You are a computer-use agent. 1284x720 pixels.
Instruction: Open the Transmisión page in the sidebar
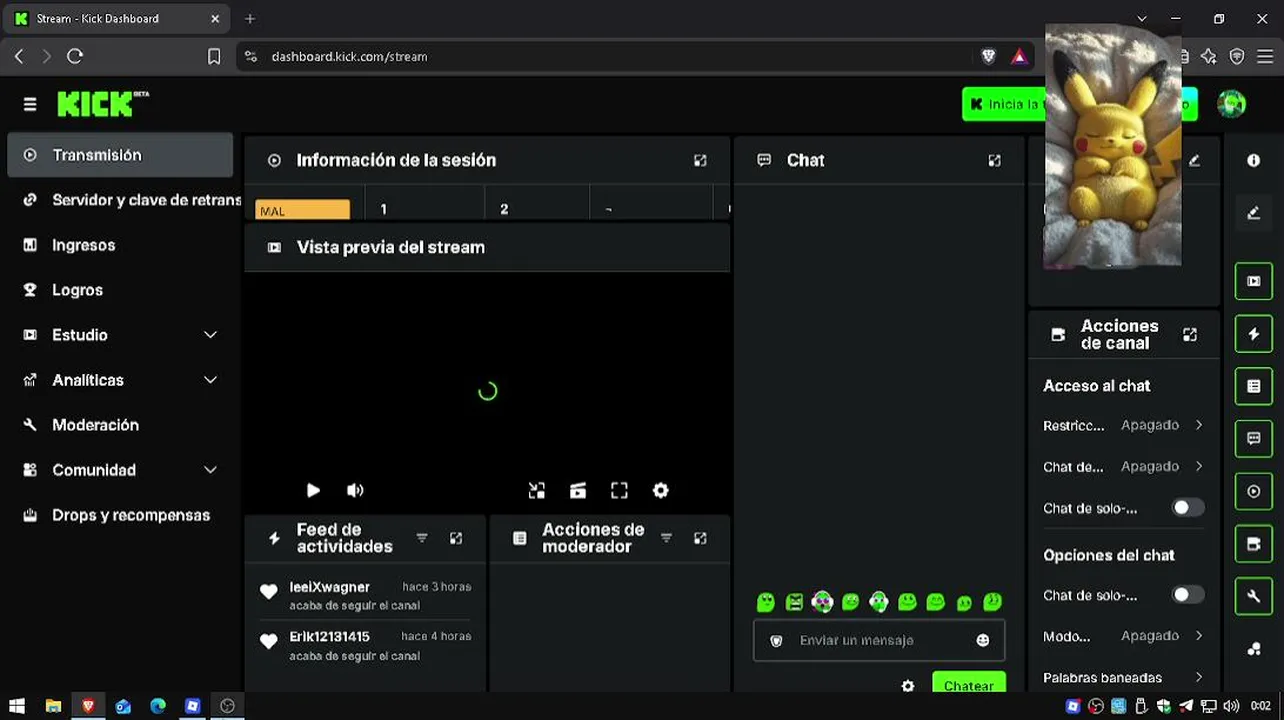click(x=120, y=155)
